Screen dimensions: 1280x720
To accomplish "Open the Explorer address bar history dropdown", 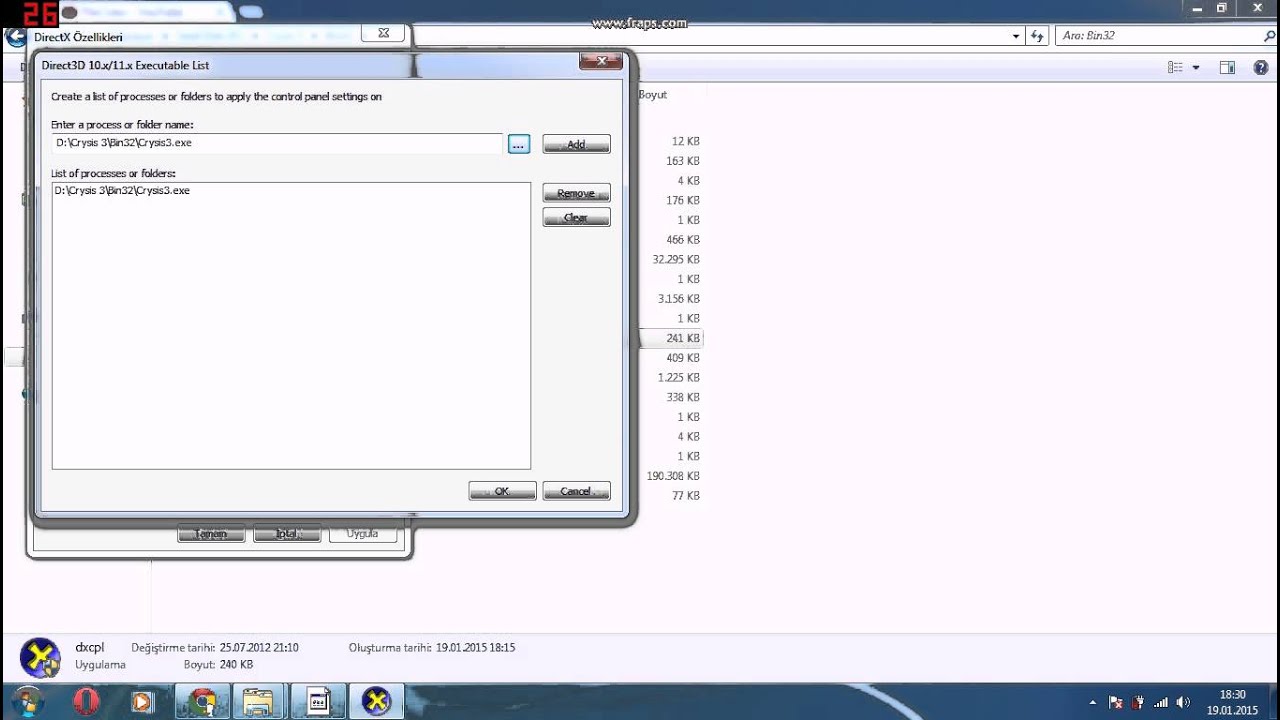I will click(x=1017, y=36).
